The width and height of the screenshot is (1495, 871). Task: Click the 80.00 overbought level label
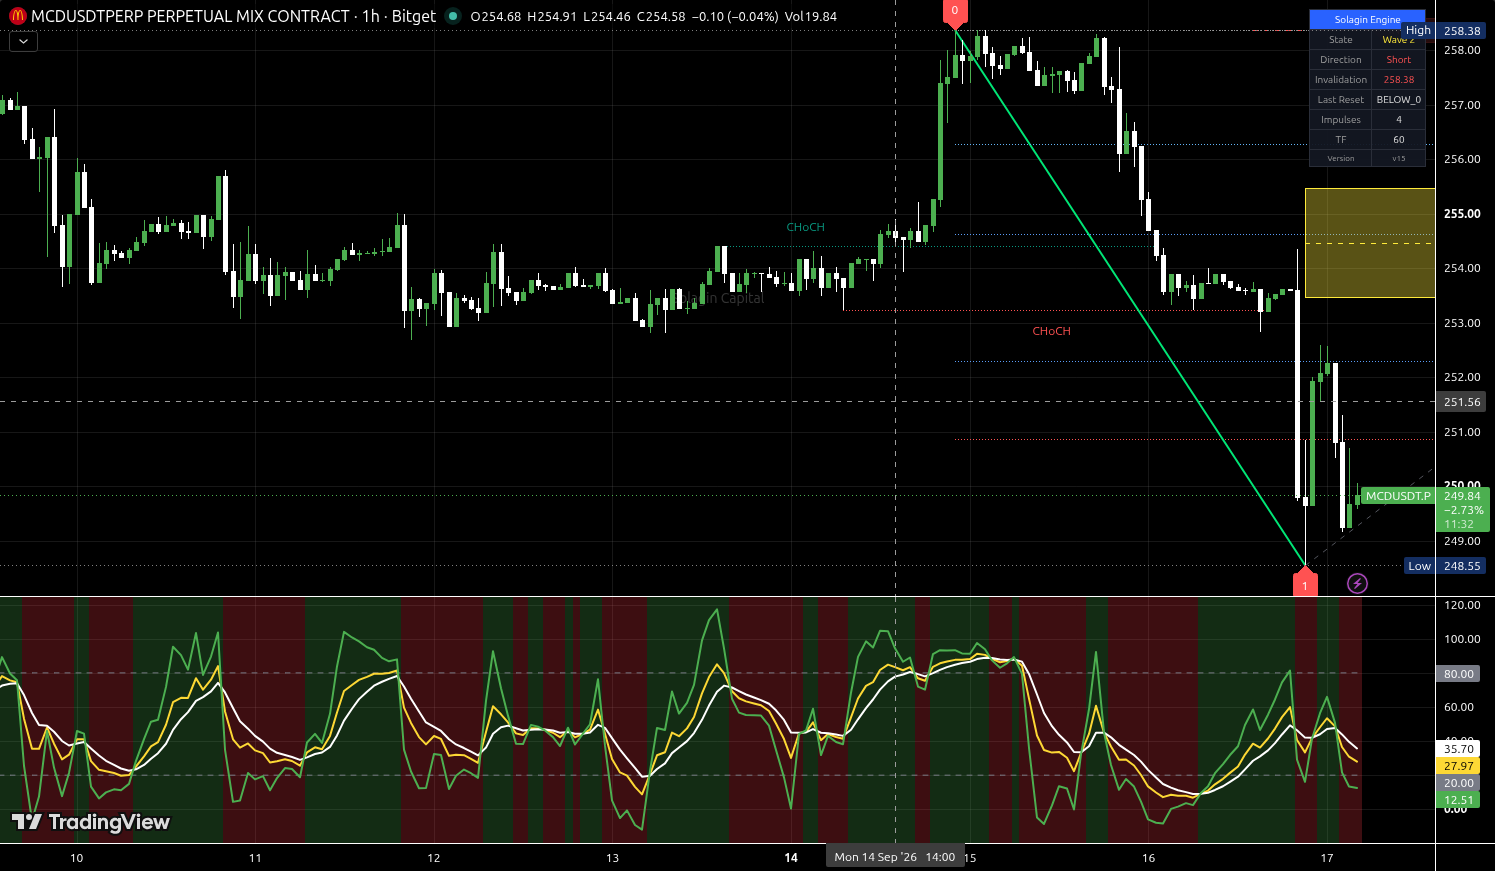[x=1459, y=674]
